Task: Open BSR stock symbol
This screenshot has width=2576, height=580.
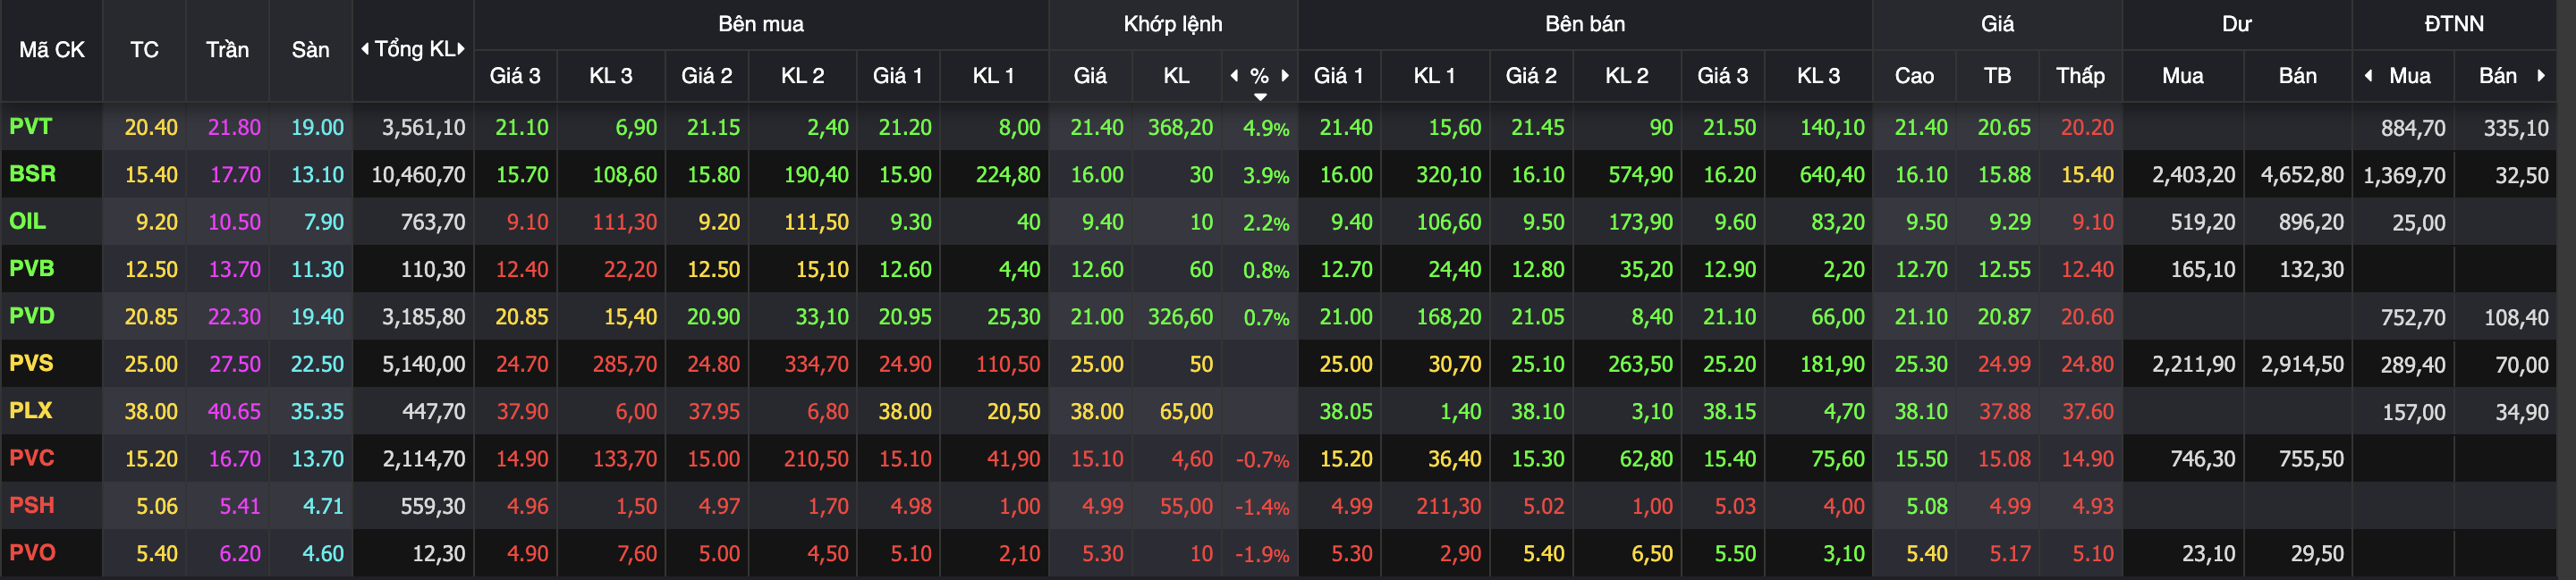Action: (x=32, y=174)
